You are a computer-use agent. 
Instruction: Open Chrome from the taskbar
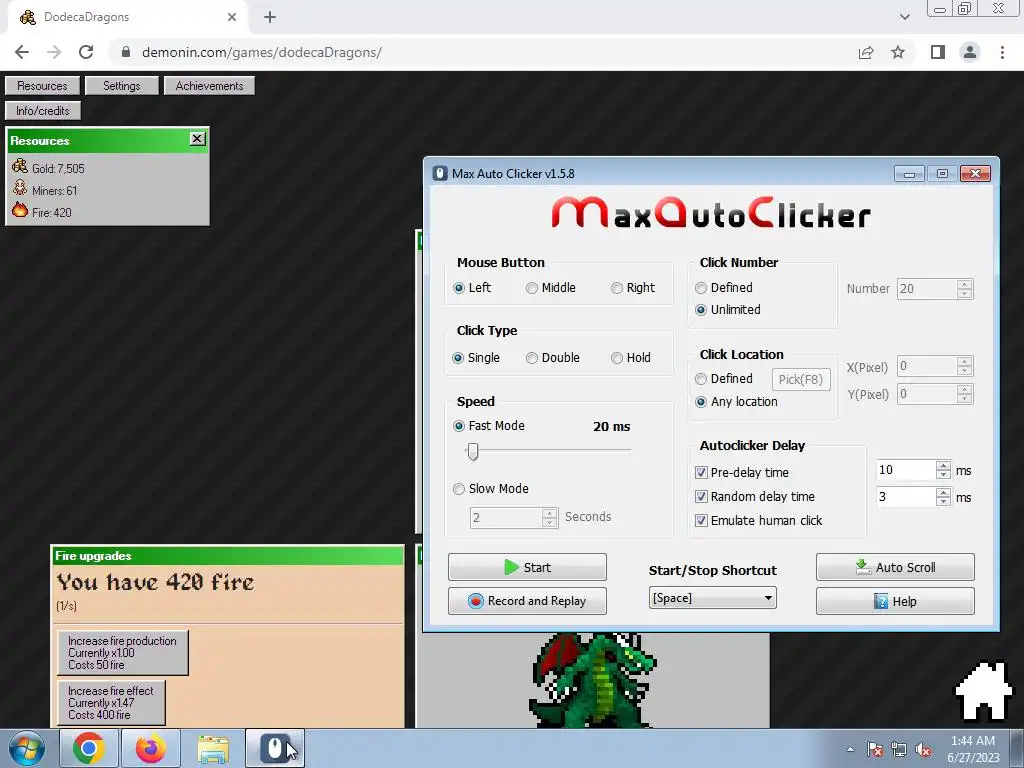coord(89,748)
